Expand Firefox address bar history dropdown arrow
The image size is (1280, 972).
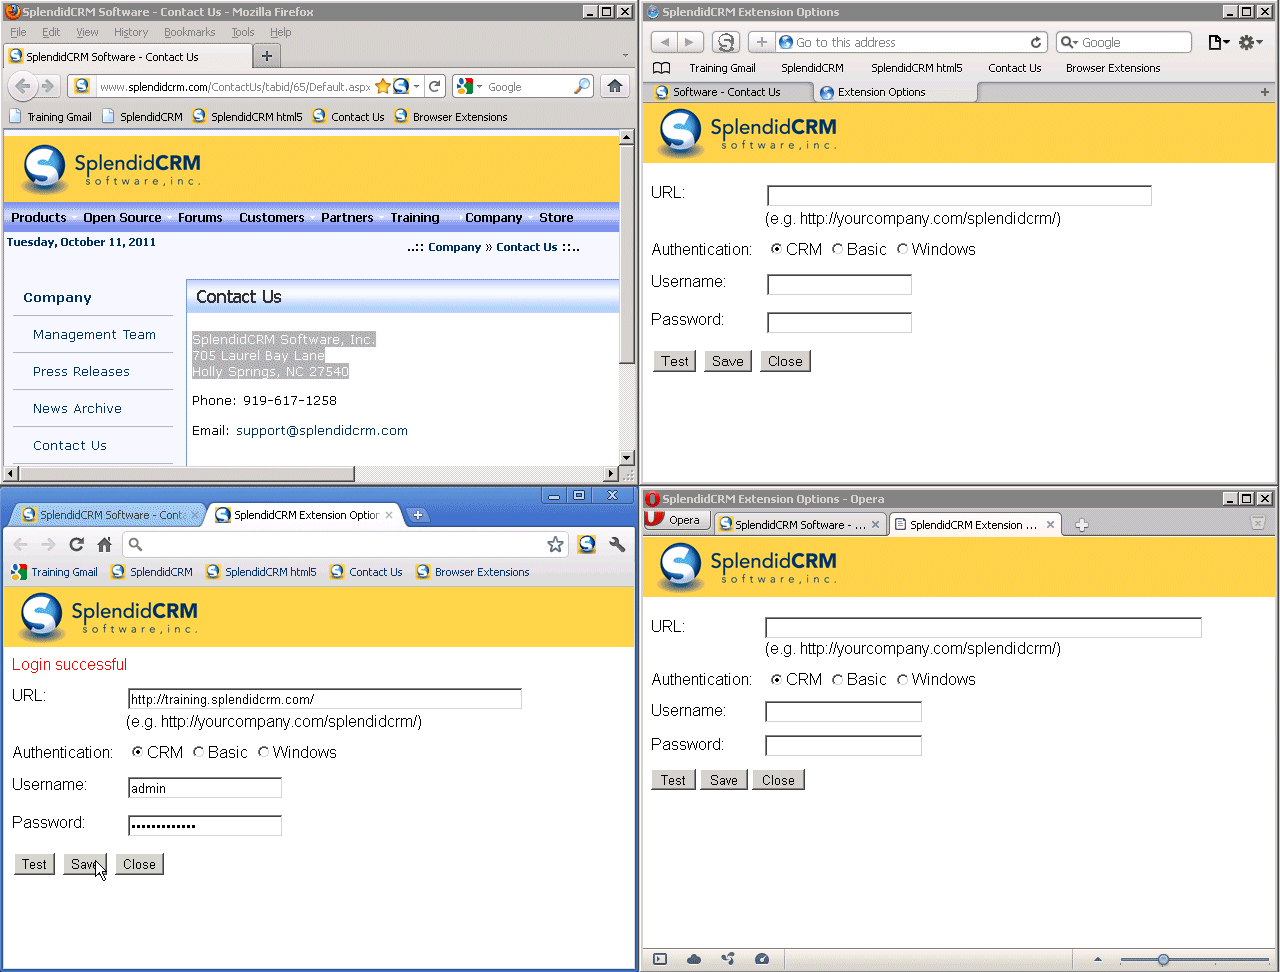pos(417,87)
